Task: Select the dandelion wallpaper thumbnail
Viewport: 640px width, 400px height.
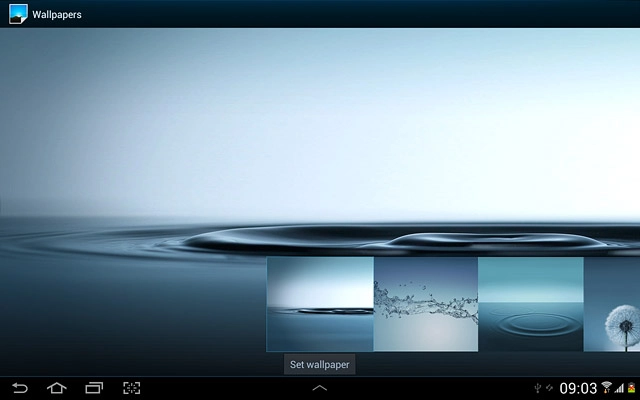Action: coord(611,304)
